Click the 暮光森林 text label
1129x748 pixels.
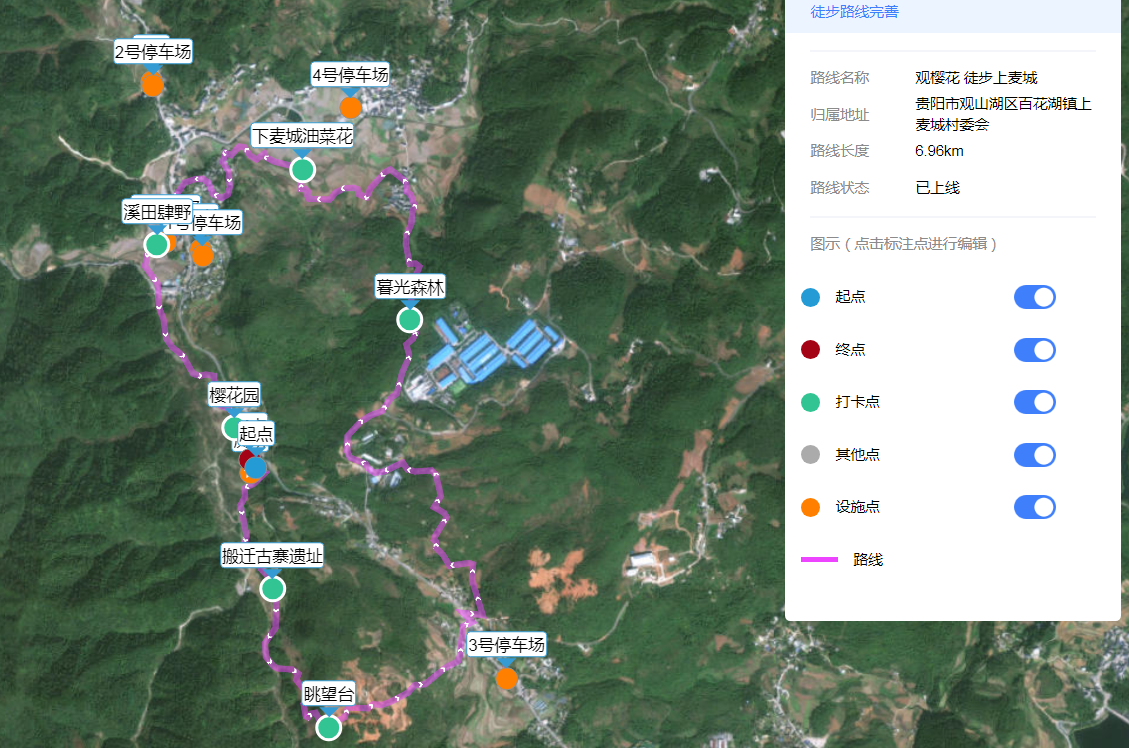point(410,287)
